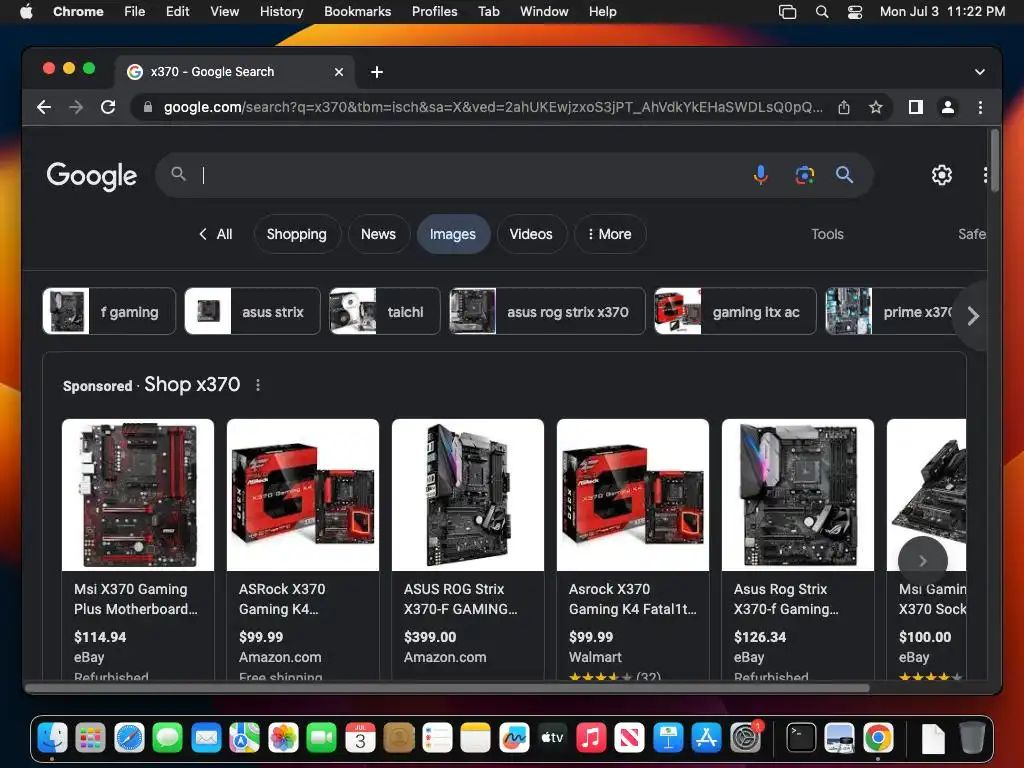Open Msi X370 Gaming Plus product image
This screenshot has height=768, width=1024.
138,495
